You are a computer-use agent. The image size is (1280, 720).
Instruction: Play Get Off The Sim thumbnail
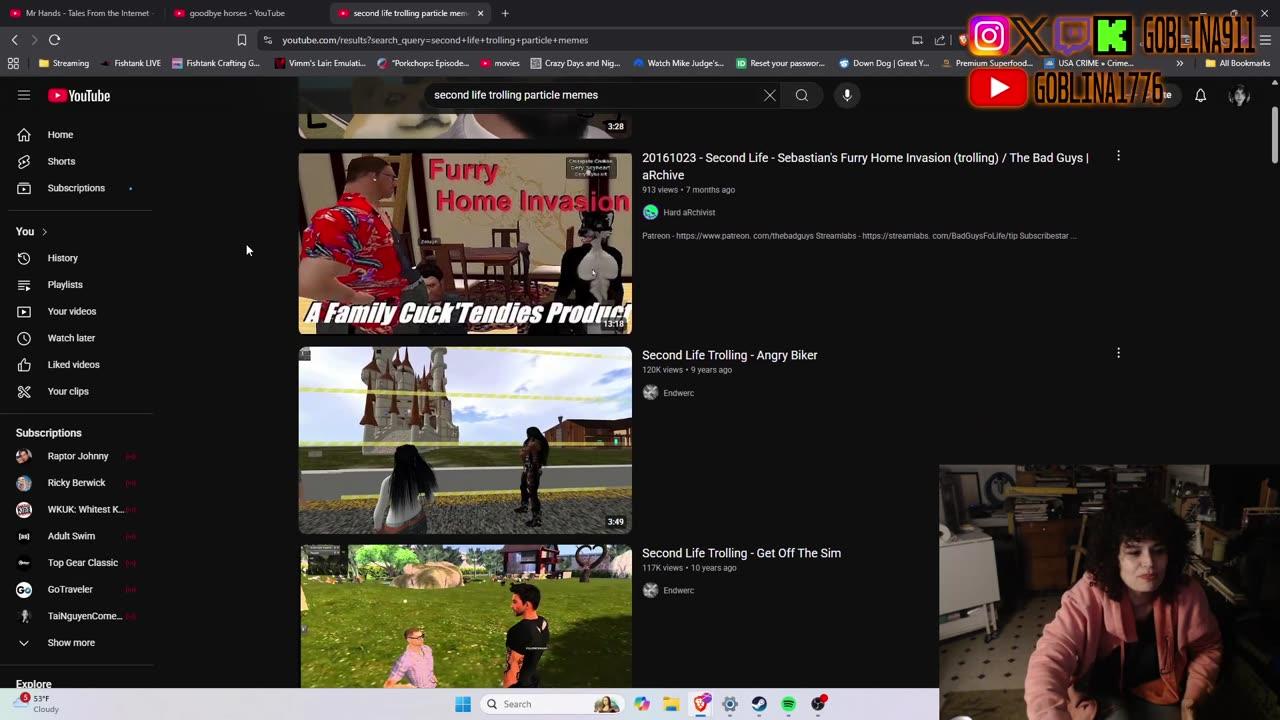tap(465, 616)
